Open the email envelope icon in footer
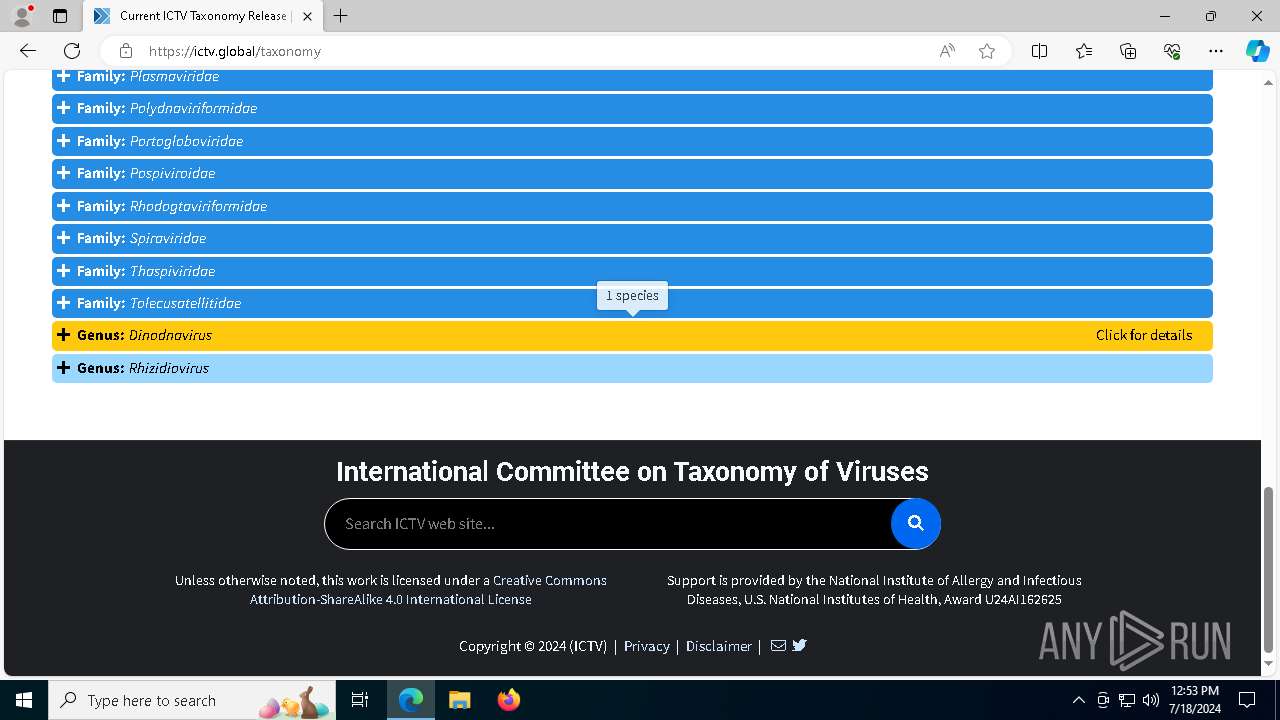This screenshot has height=720, width=1280. point(778,645)
